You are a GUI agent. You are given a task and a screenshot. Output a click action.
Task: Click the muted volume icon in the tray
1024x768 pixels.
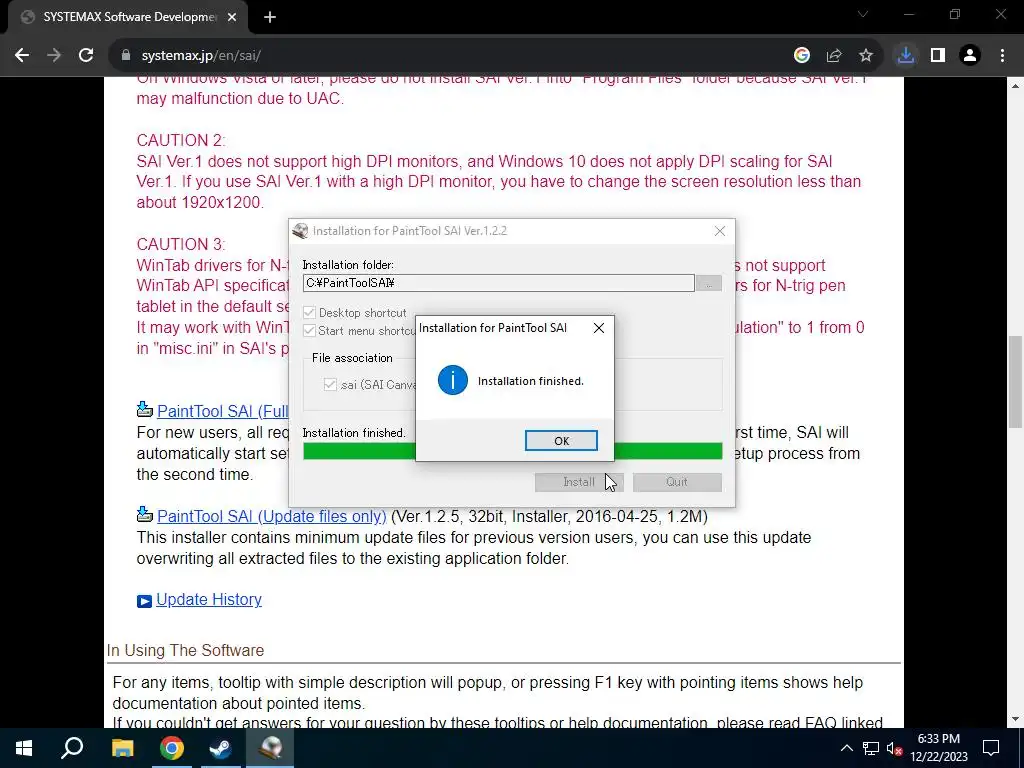(x=894, y=748)
